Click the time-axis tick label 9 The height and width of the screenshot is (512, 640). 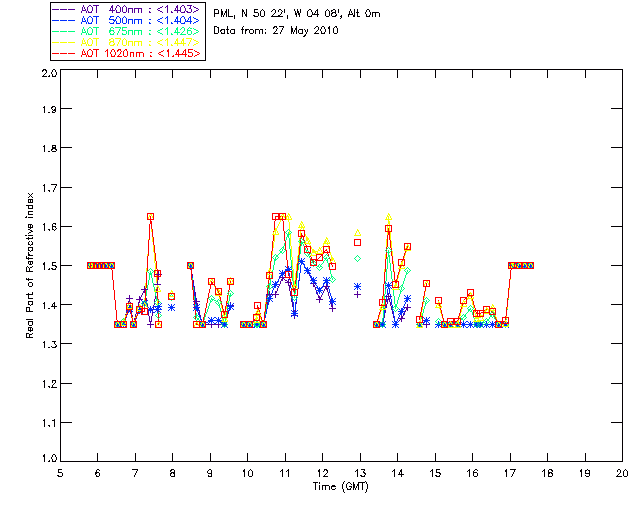pos(210,473)
